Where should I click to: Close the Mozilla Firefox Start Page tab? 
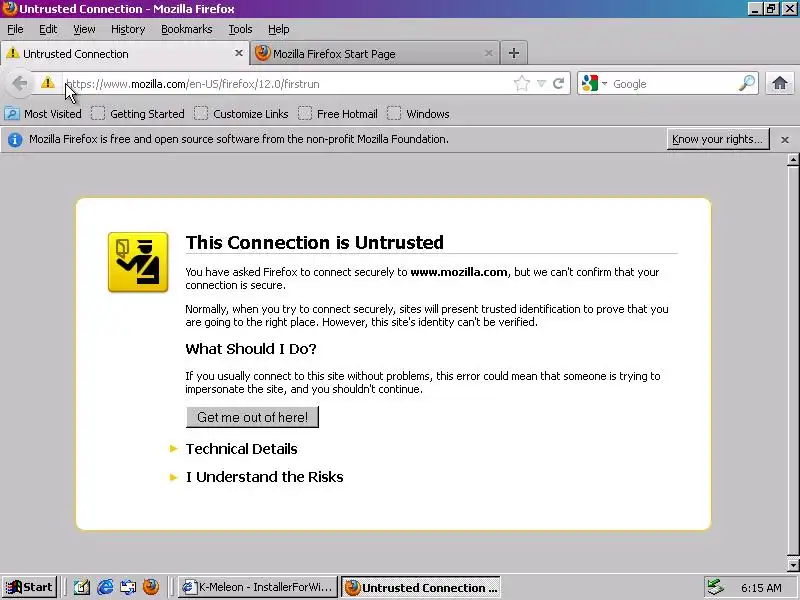tap(488, 53)
